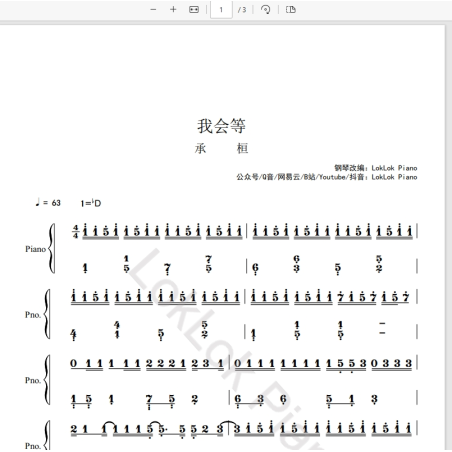Toggle the fit to width icon
The image size is (452, 452).
pyautogui.click(x=194, y=10)
